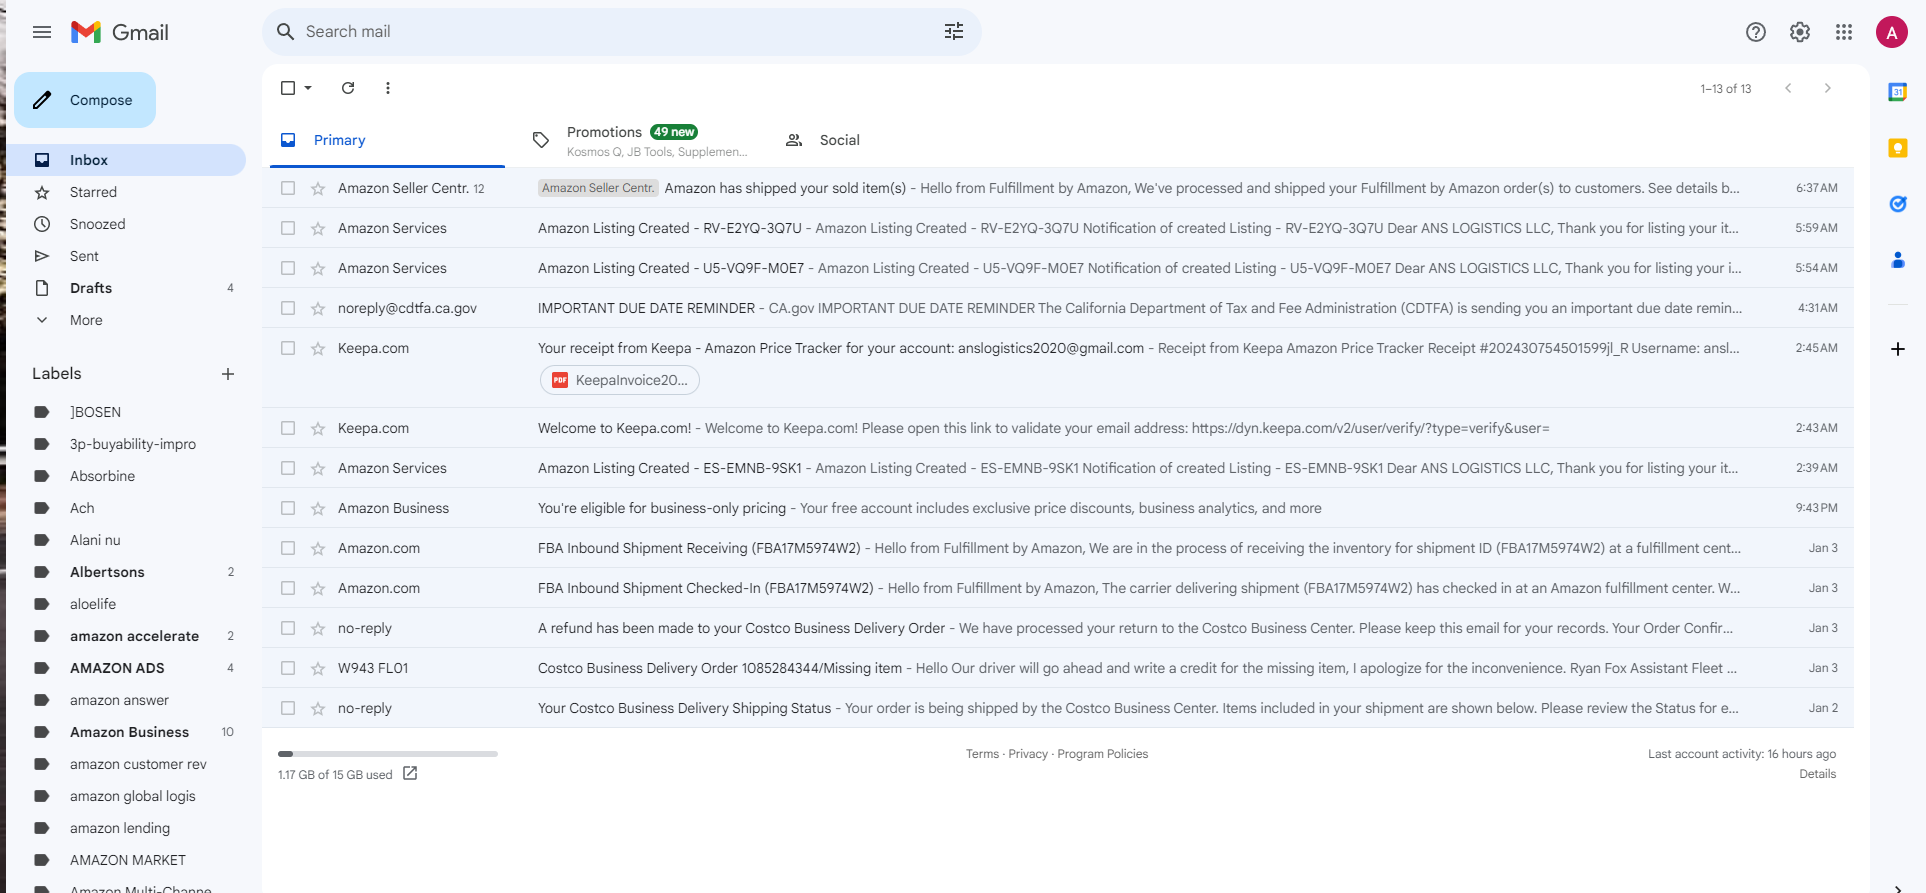Open Google Keep side panel

[x=1897, y=148]
